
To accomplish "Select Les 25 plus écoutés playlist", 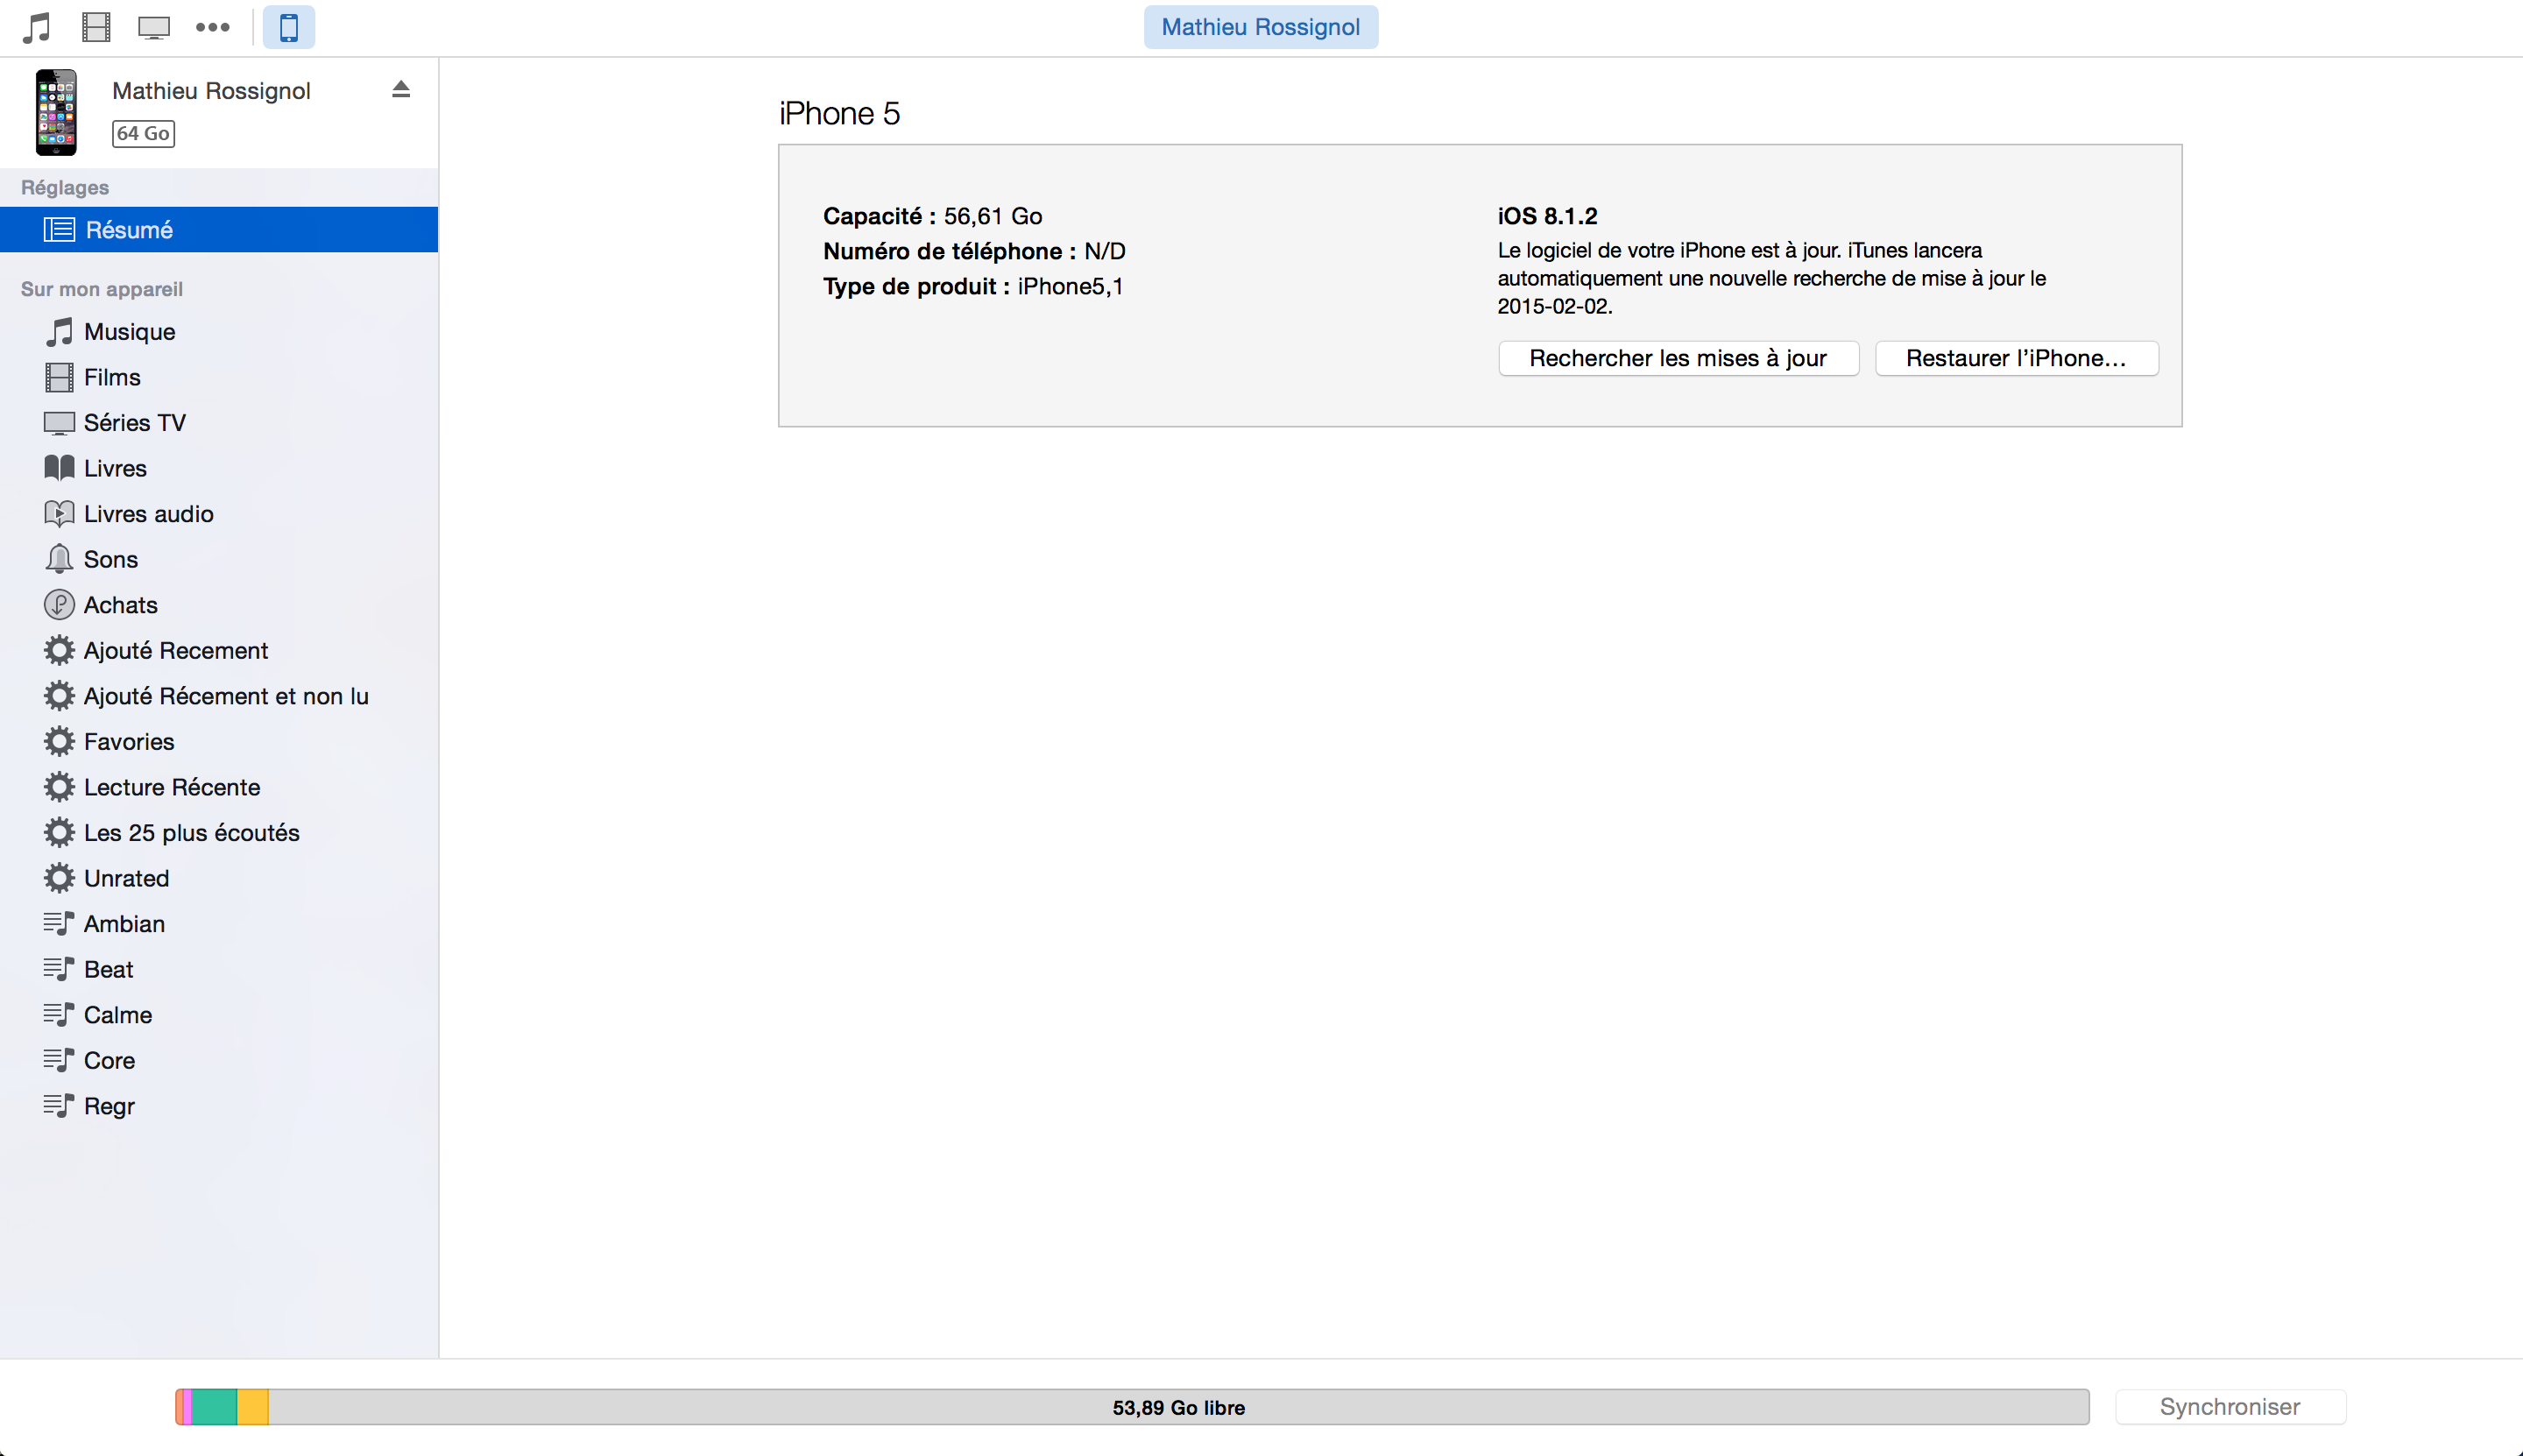I will 219,833.
